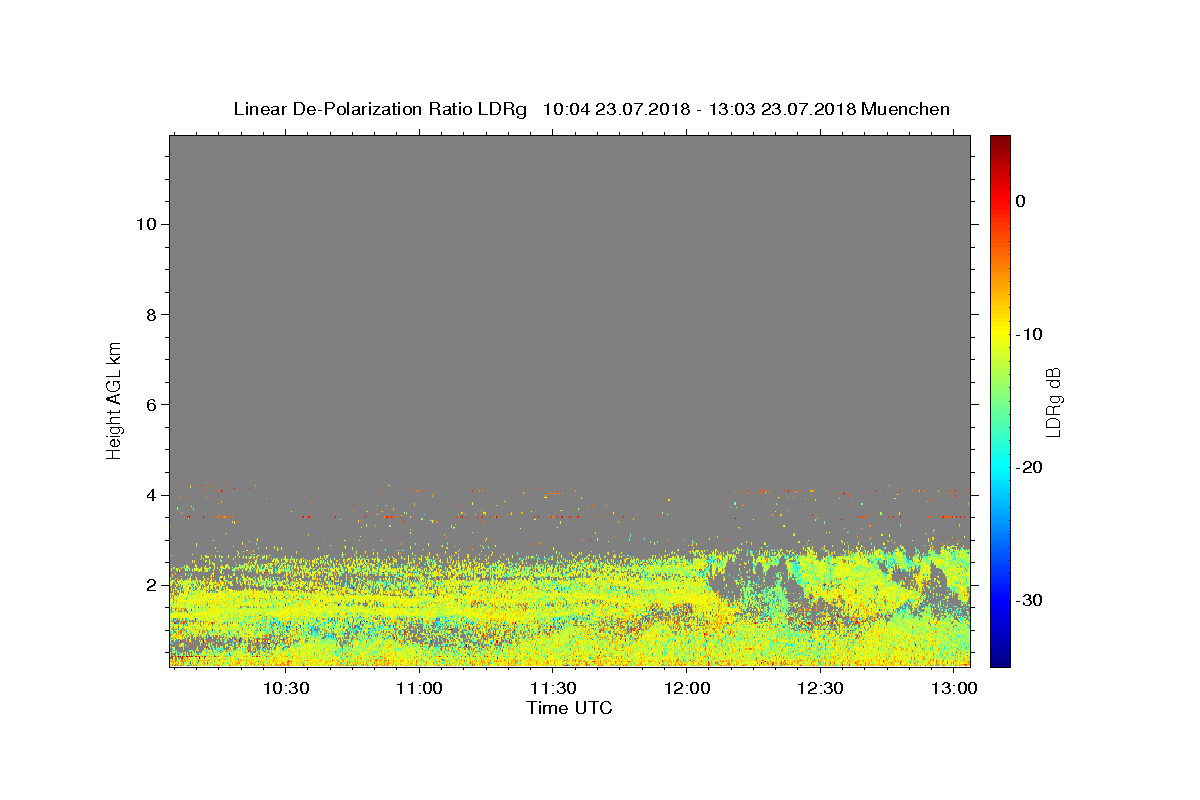This screenshot has width=1200, height=800.
Task: Click the Height AGL km axis title
Action: [x=114, y=399]
